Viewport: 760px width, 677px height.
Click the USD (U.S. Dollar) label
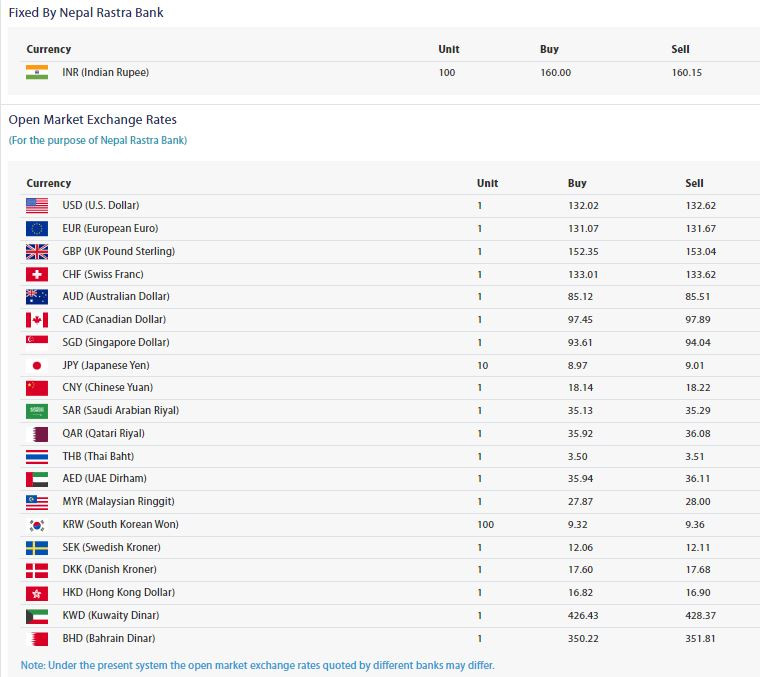point(100,206)
